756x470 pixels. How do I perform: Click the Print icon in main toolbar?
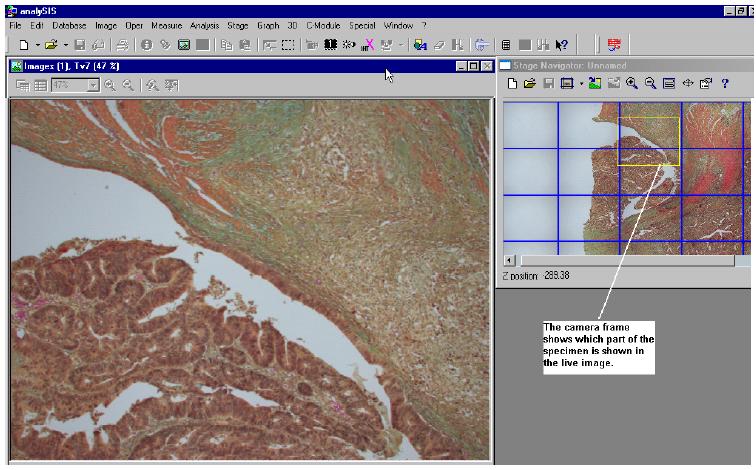tap(122, 45)
